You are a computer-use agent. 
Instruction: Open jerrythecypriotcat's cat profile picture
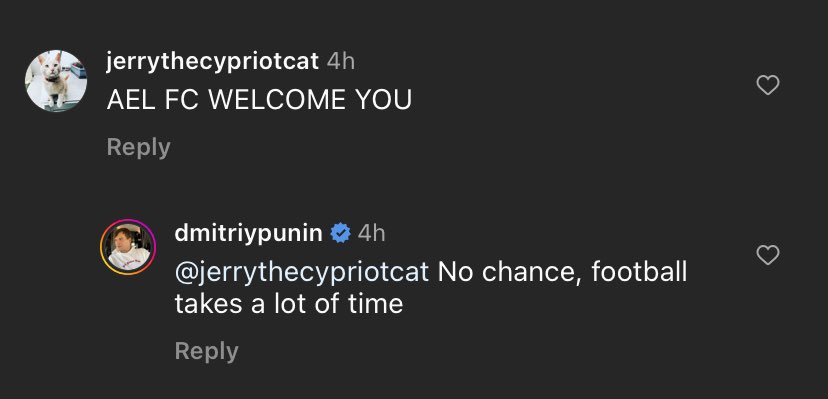click(56, 81)
